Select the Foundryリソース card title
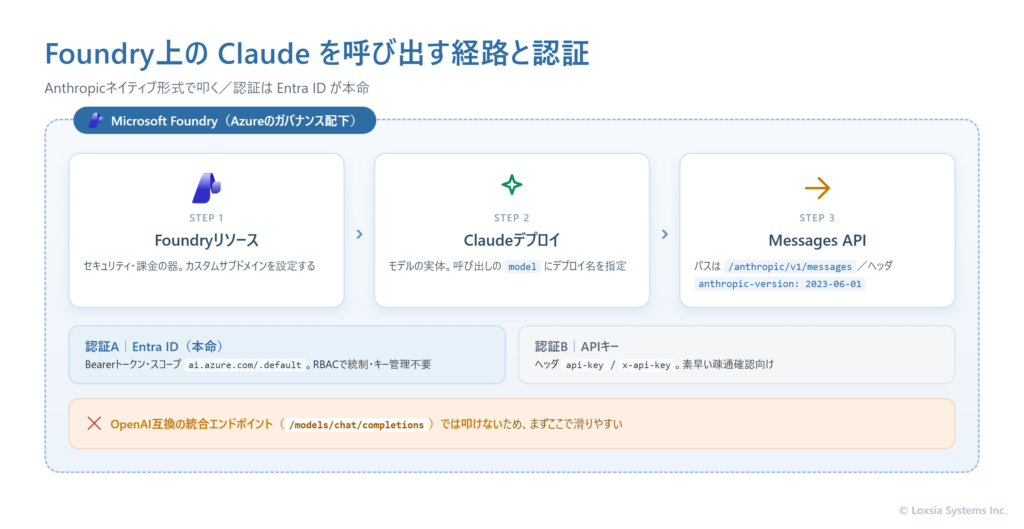Image resolution: width=1024 pixels, height=529 pixels. (x=206, y=240)
